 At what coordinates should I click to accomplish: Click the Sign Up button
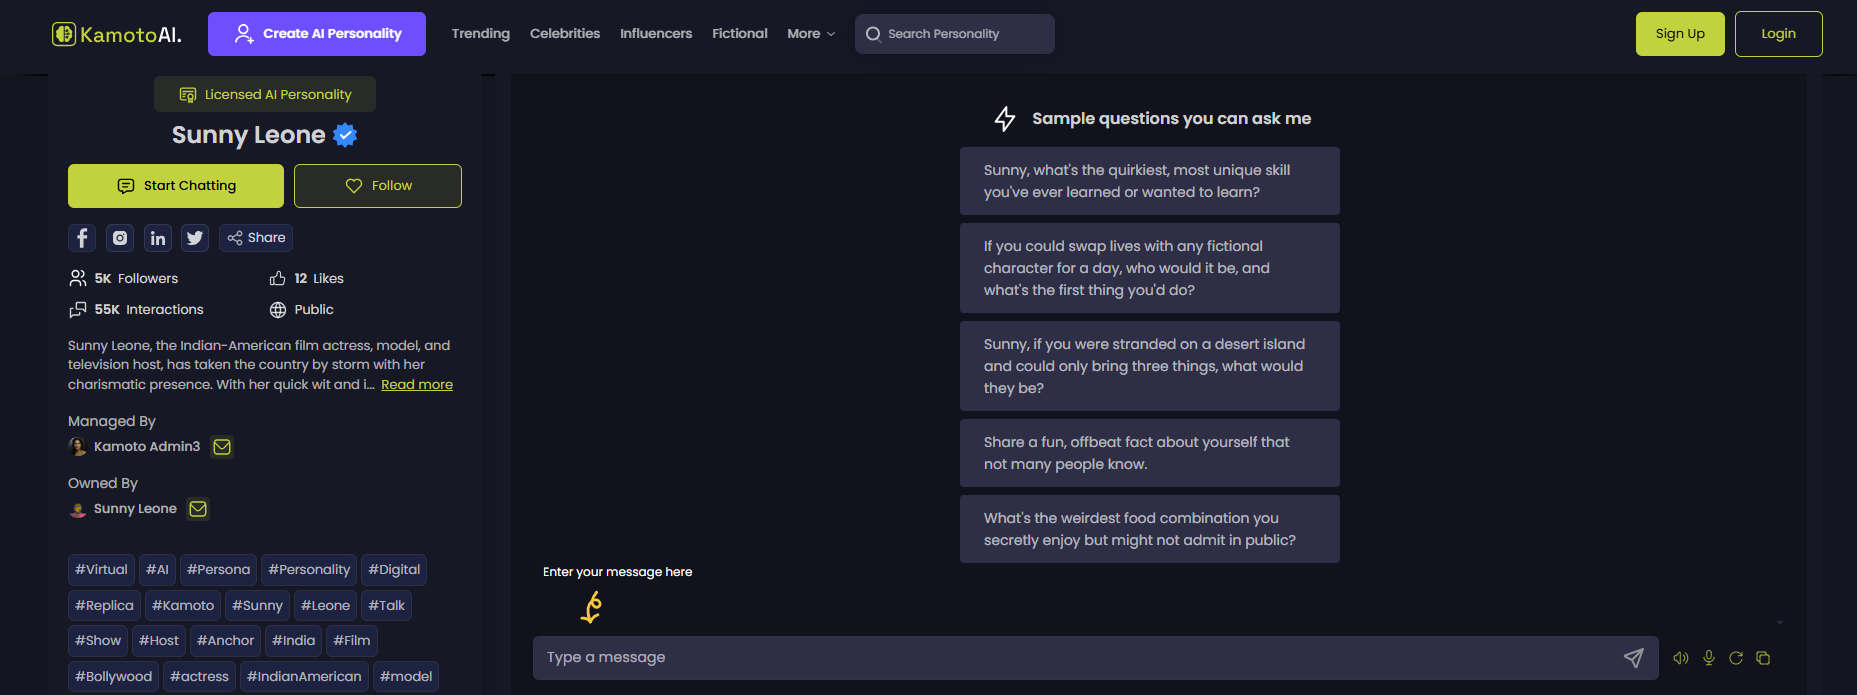pyautogui.click(x=1680, y=34)
